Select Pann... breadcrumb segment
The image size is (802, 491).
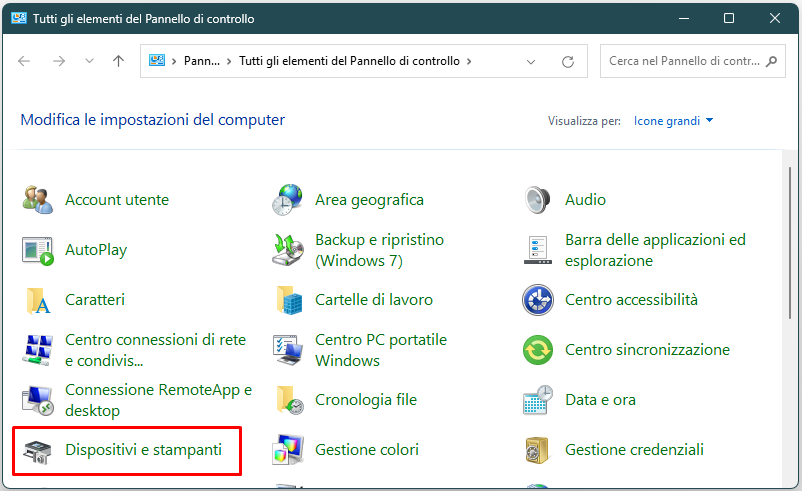click(x=202, y=61)
